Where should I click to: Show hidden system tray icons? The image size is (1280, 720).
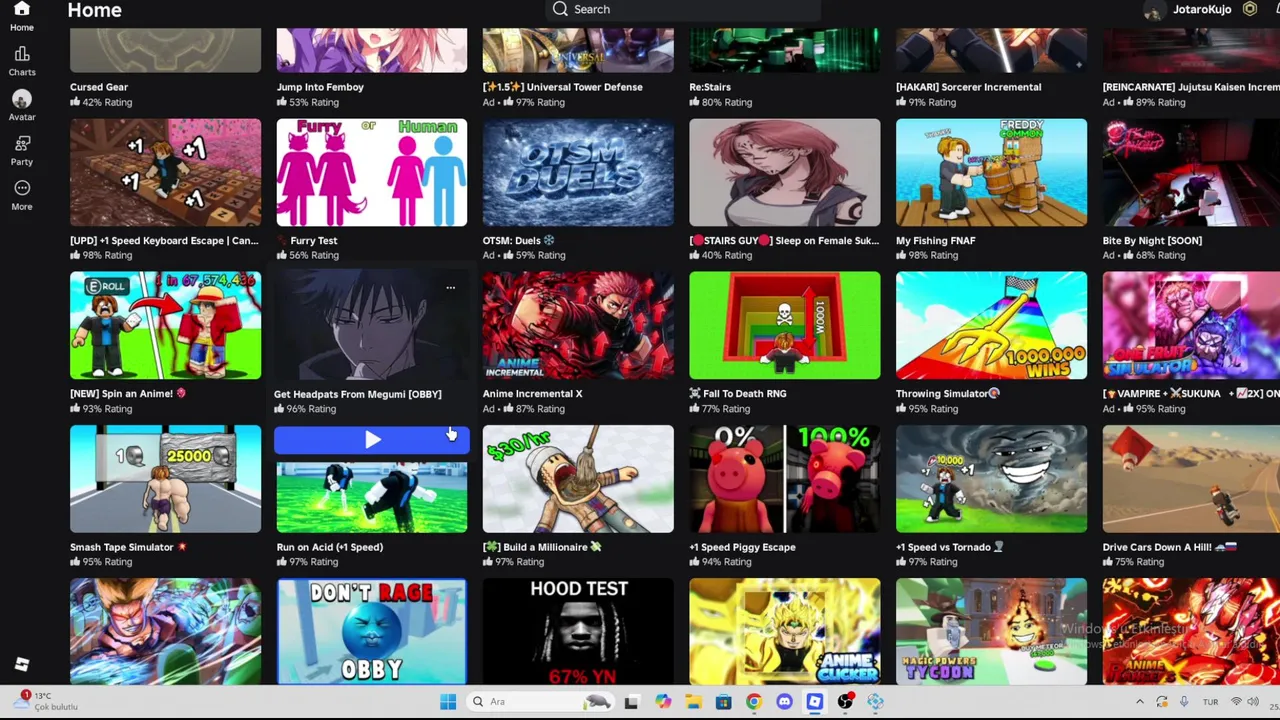1139,702
